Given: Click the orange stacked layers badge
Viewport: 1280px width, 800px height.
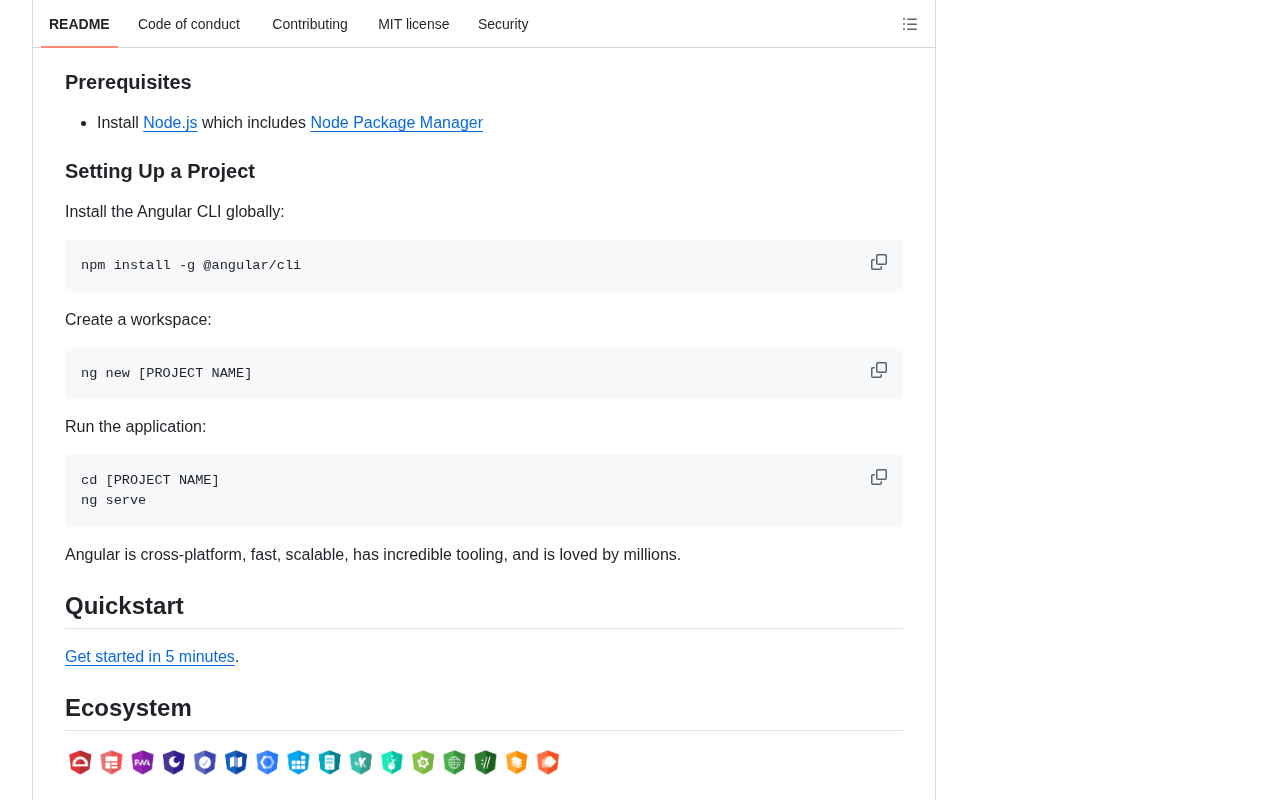Looking at the screenshot, I should (516, 762).
